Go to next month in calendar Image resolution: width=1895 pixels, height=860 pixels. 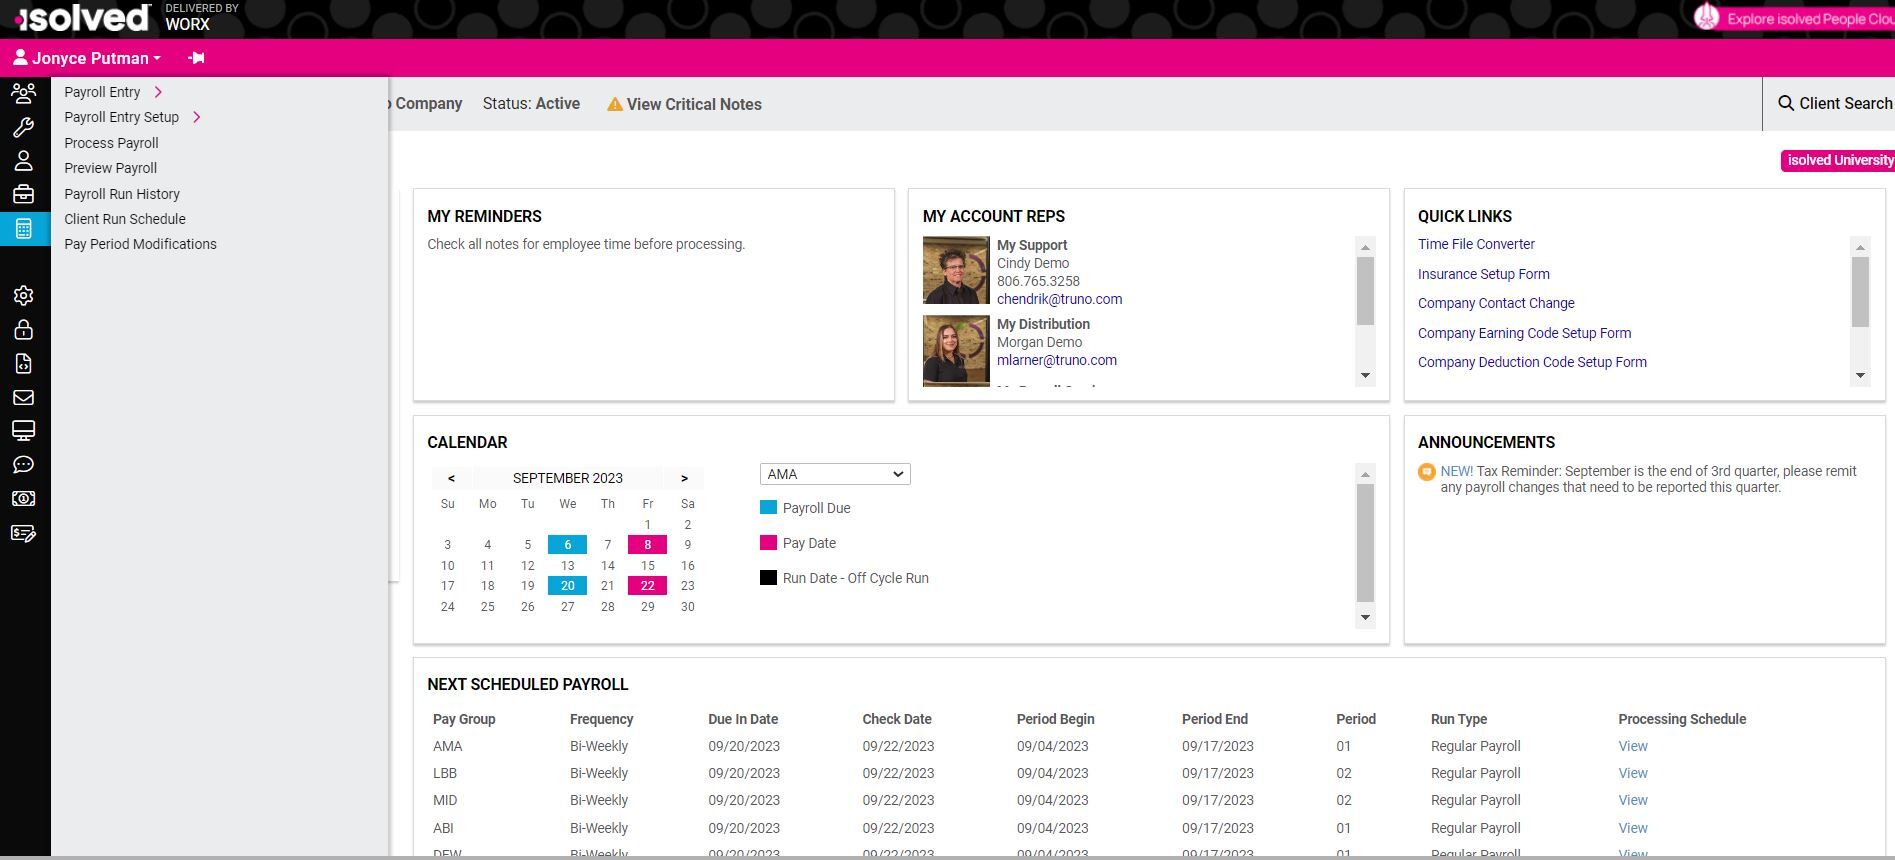pos(684,478)
